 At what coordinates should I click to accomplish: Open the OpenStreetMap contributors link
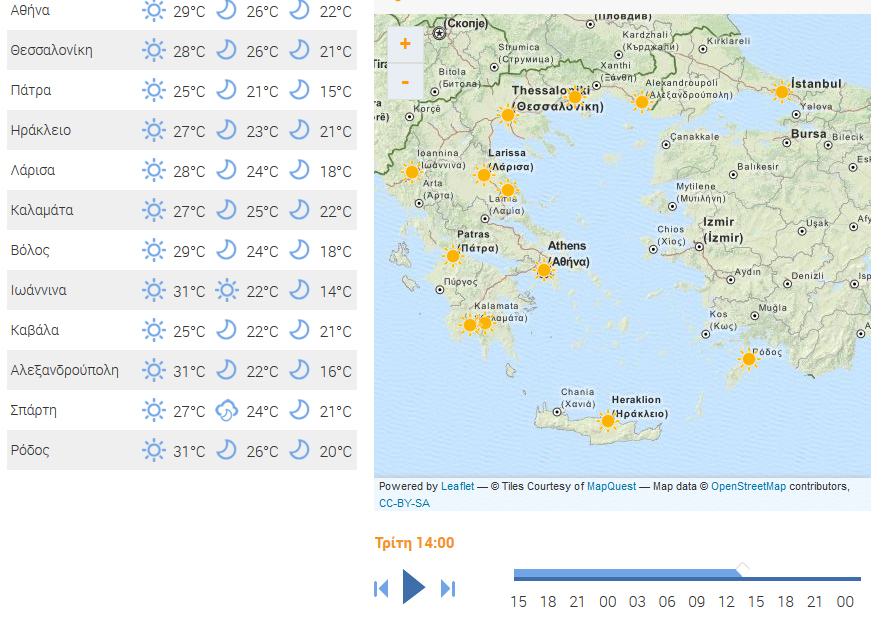tap(748, 487)
